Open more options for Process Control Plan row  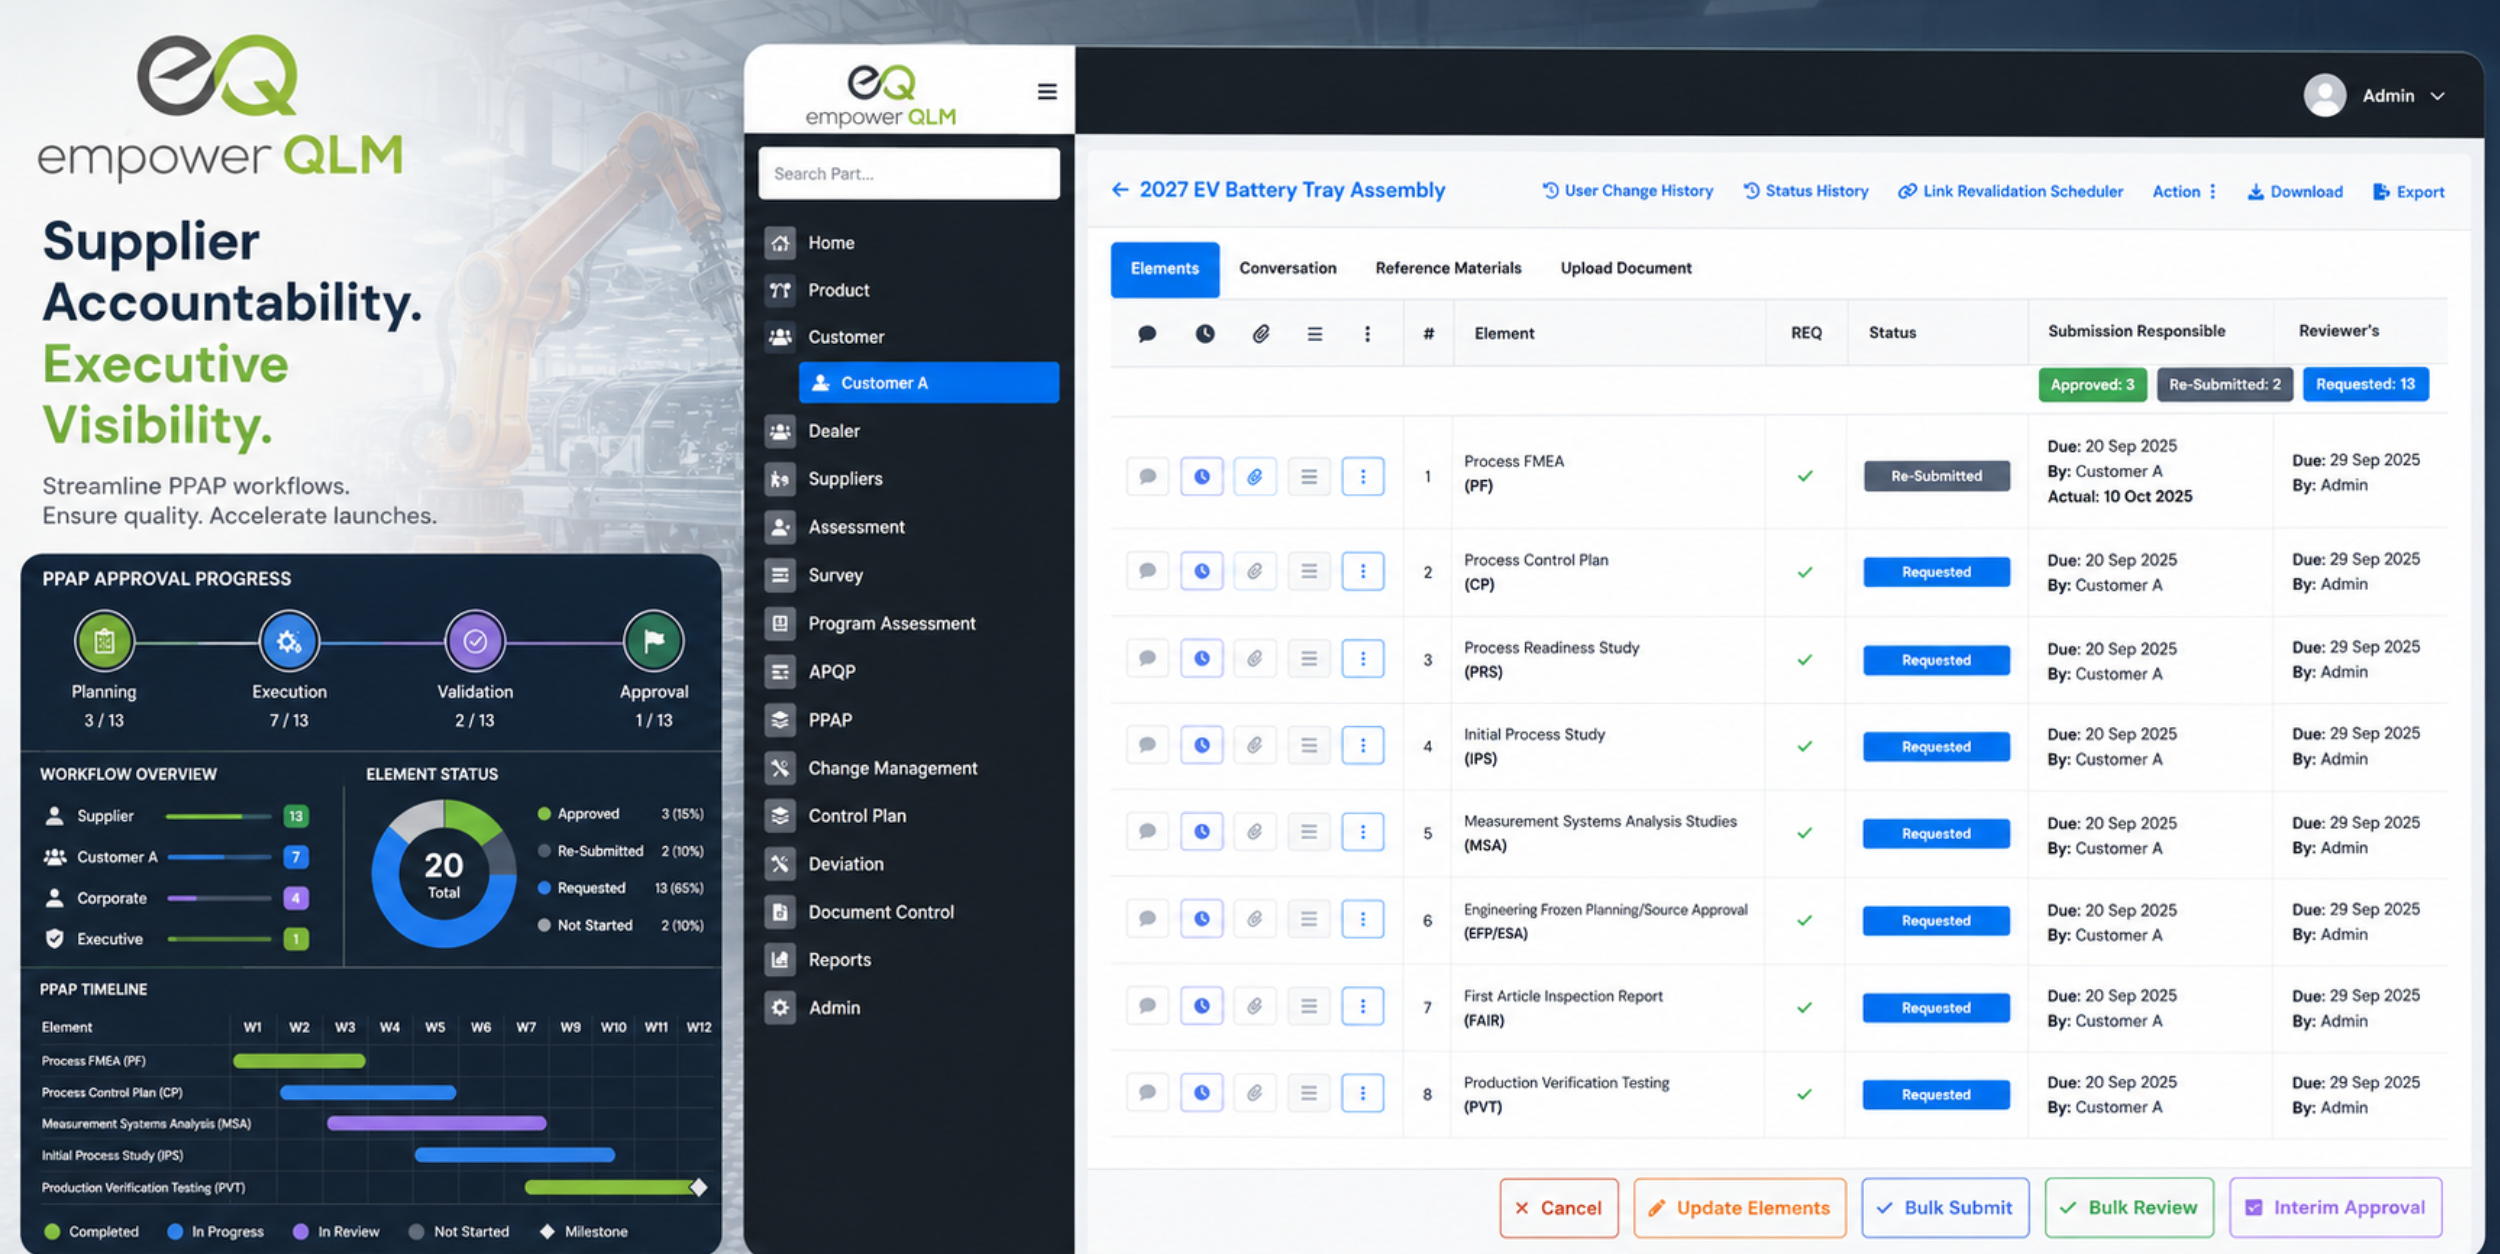[1363, 571]
